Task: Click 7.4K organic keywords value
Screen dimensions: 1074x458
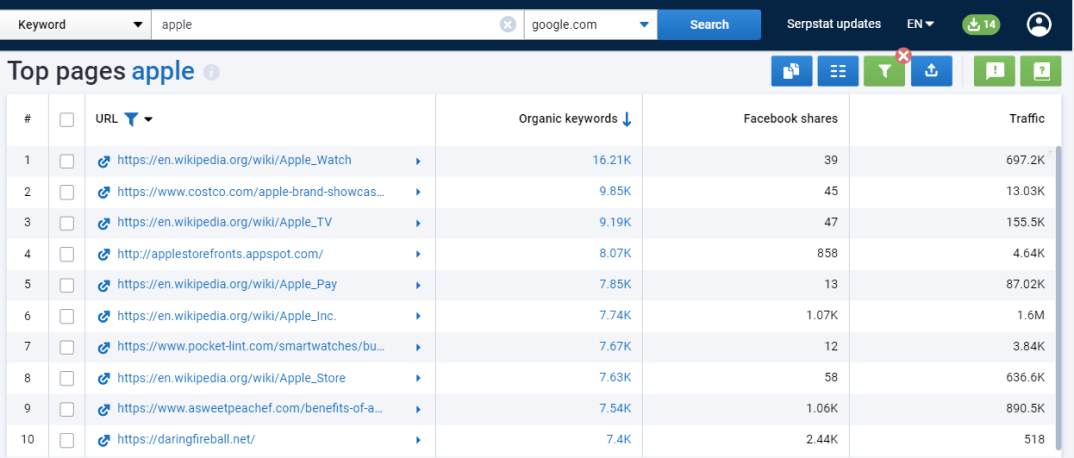Action: click(x=617, y=440)
